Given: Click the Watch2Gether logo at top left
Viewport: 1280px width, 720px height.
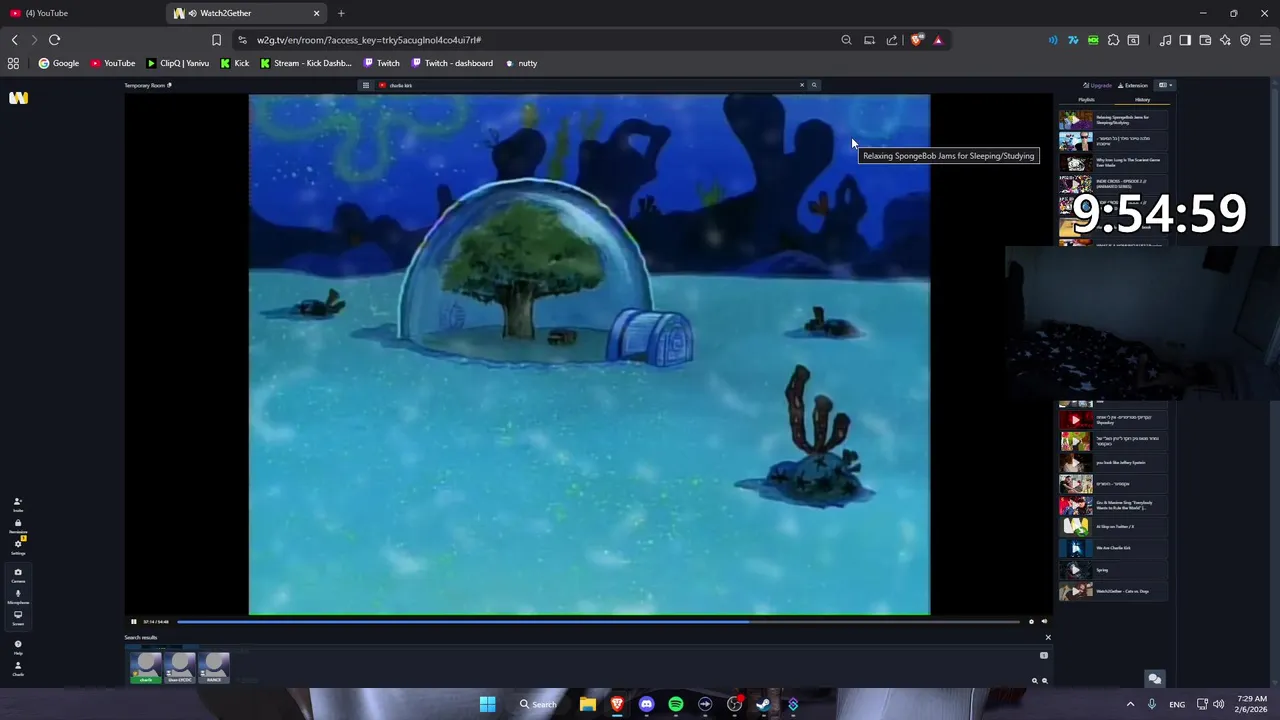Looking at the screenshot, I should [18, 97].
